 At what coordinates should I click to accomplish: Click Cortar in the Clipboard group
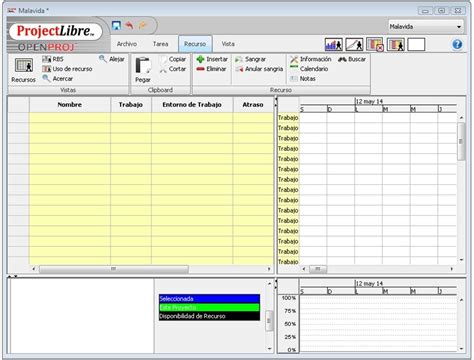[173, 69]
